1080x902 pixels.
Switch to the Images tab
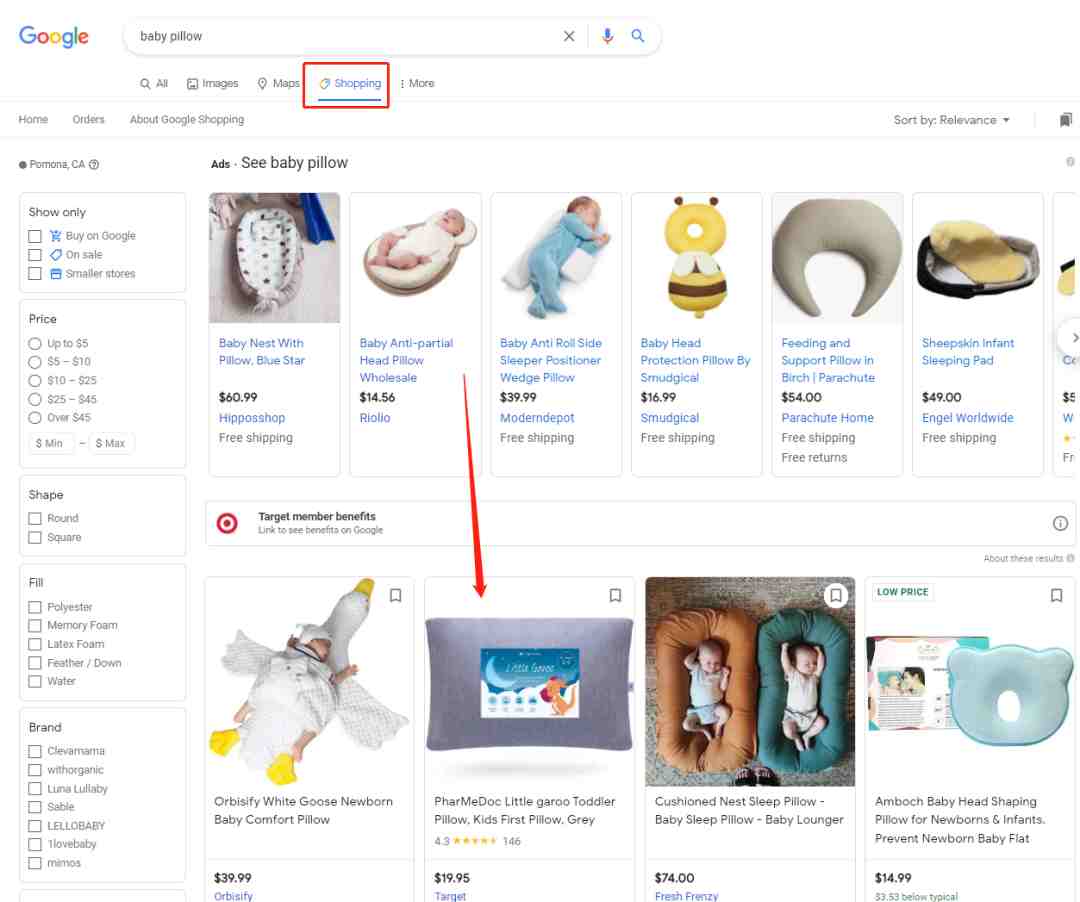[212, 84]
